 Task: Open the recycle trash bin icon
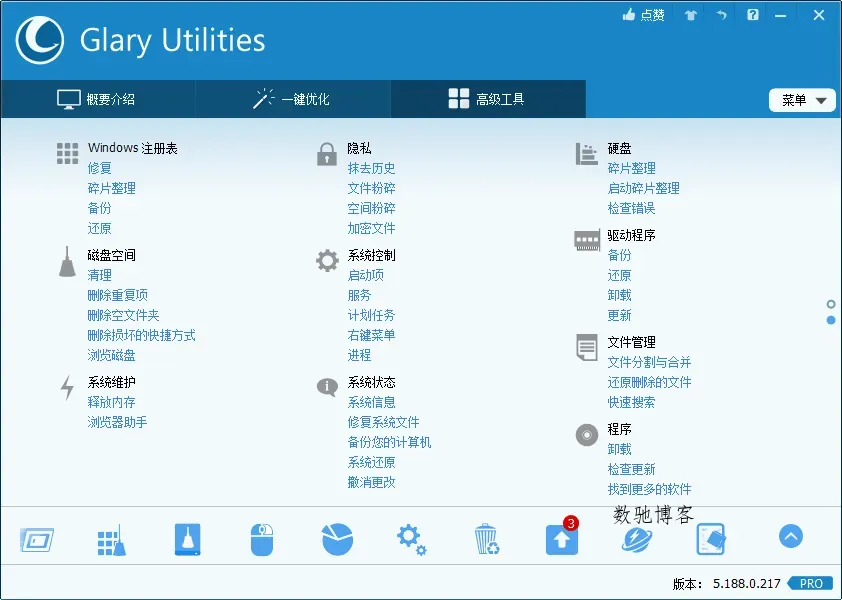[x=487, y=539]
